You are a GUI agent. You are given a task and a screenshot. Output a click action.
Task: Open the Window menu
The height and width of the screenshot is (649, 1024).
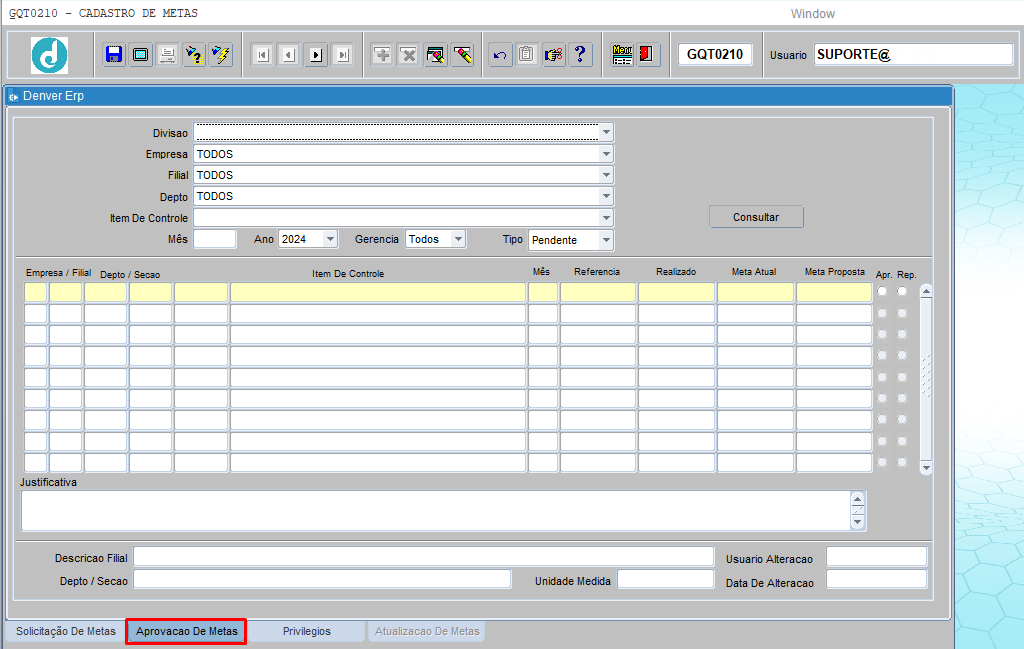coord(812,14)
